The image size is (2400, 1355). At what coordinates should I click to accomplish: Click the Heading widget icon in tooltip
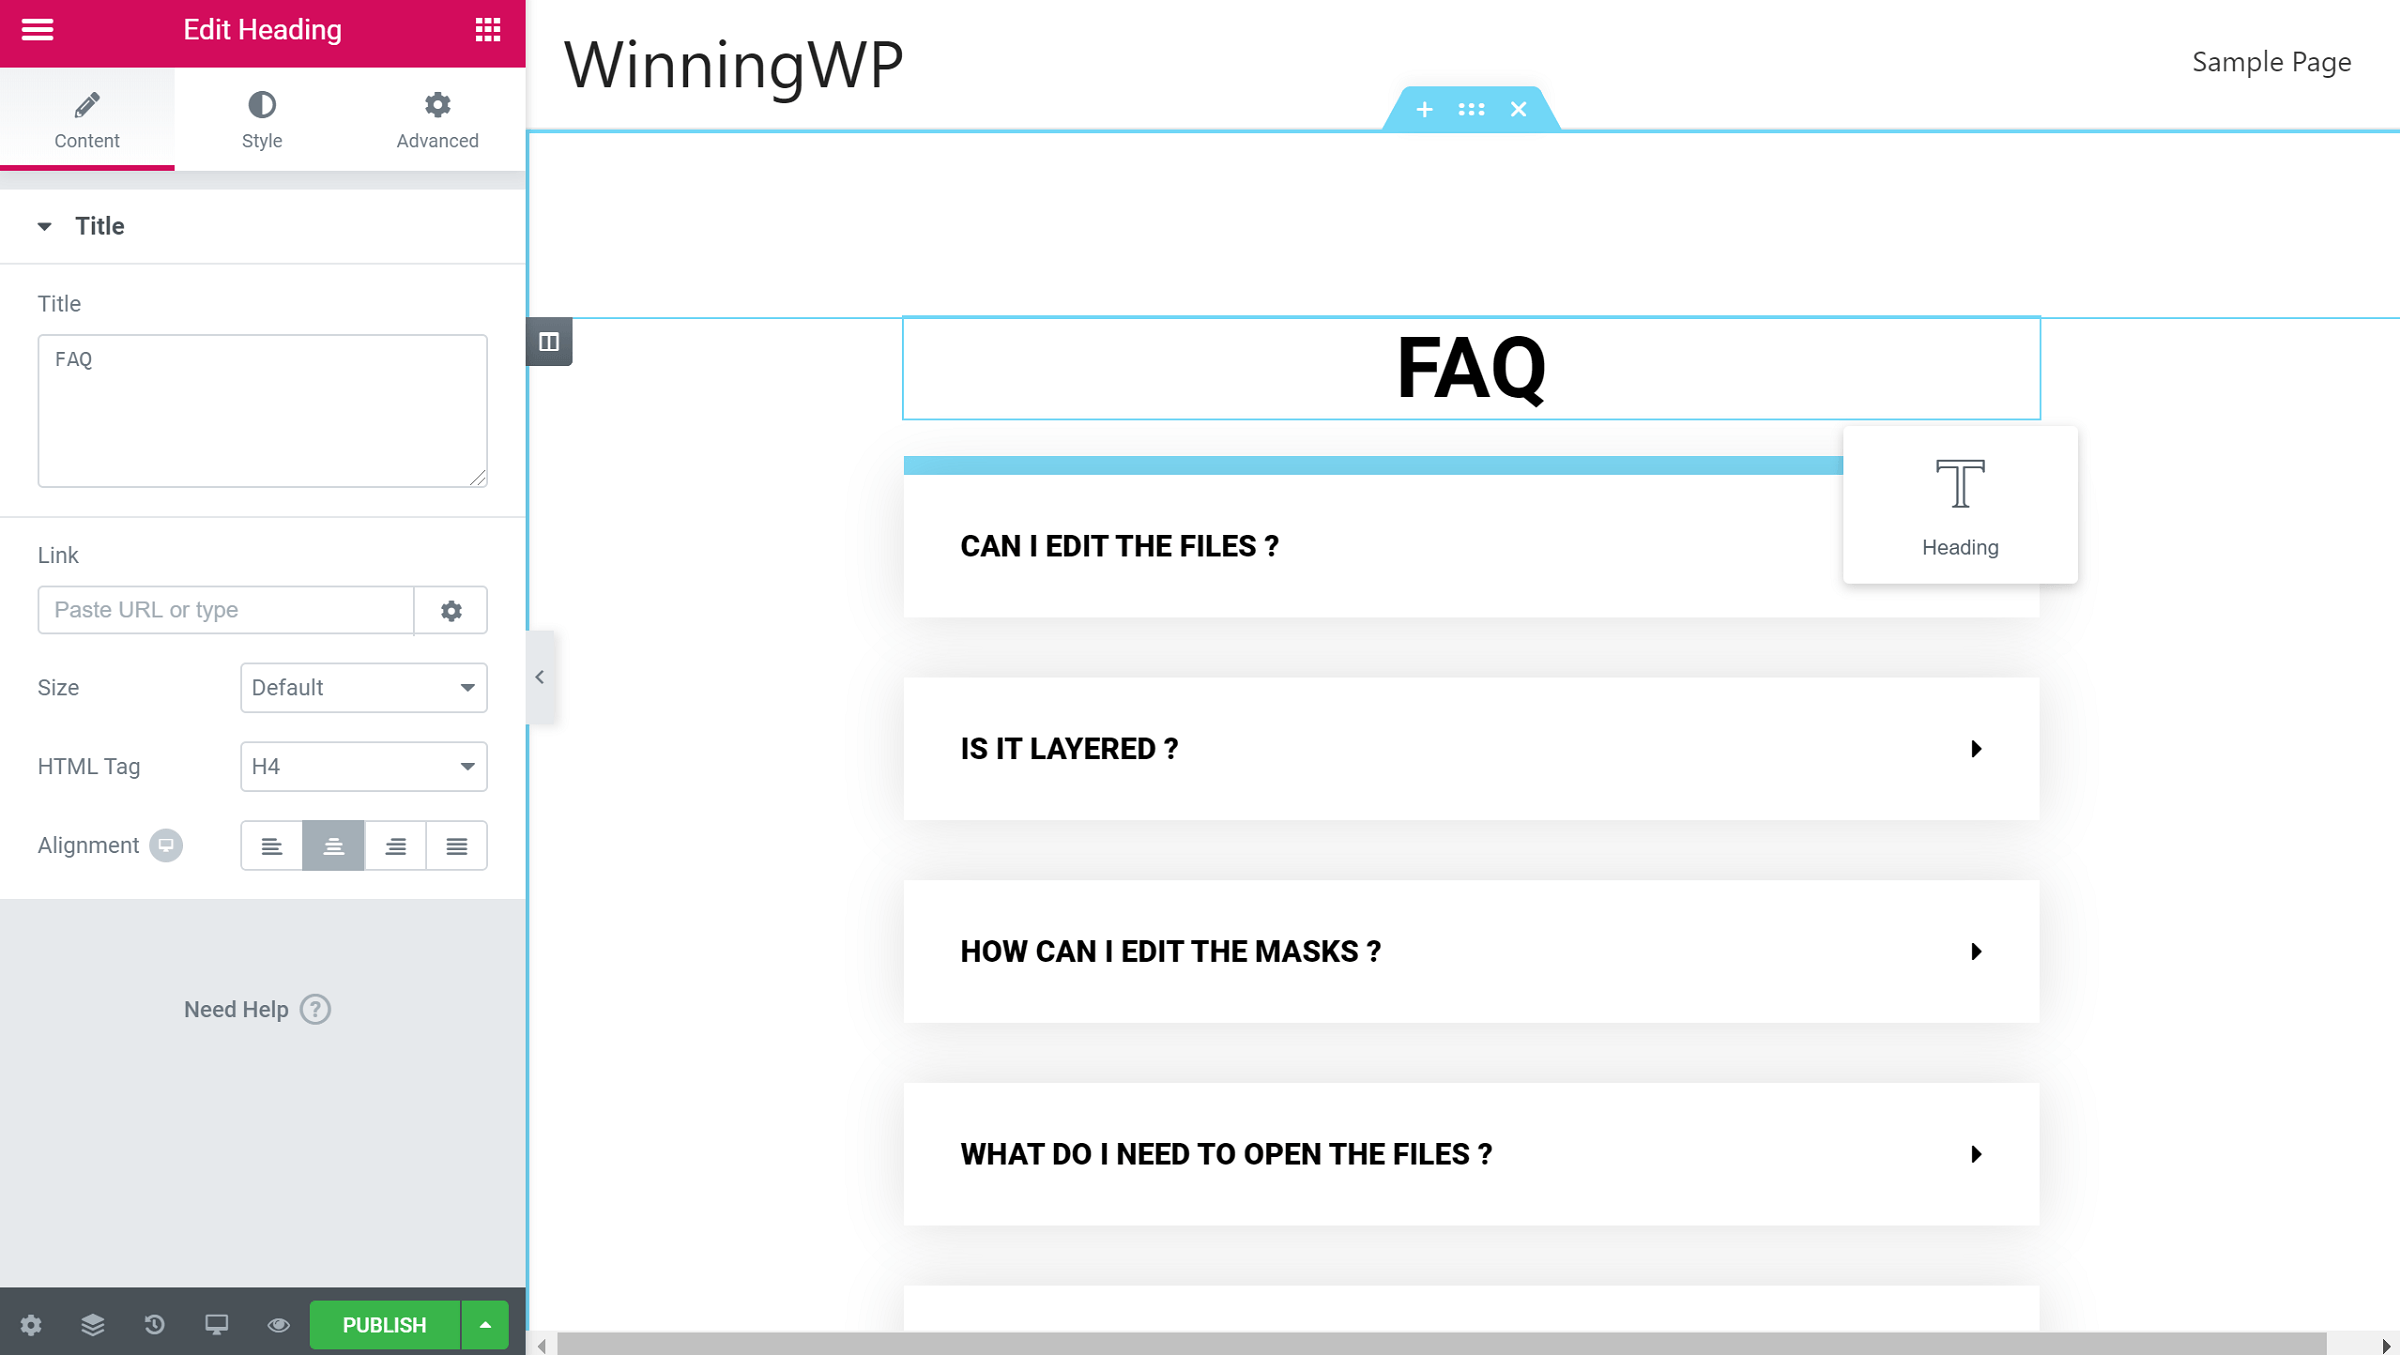click(x=1960, y=483)
